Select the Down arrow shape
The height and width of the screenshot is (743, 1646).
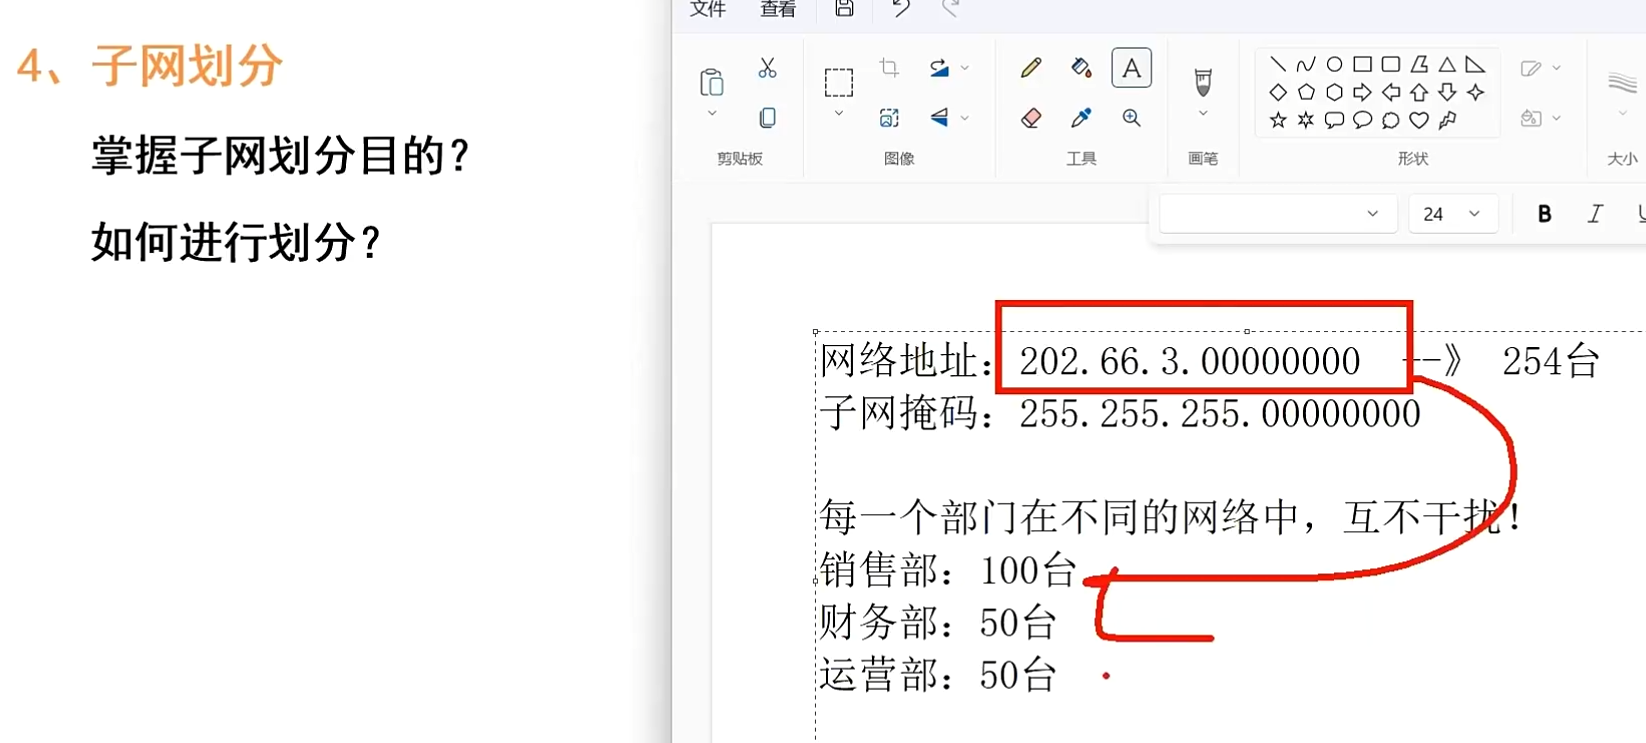1447,92
